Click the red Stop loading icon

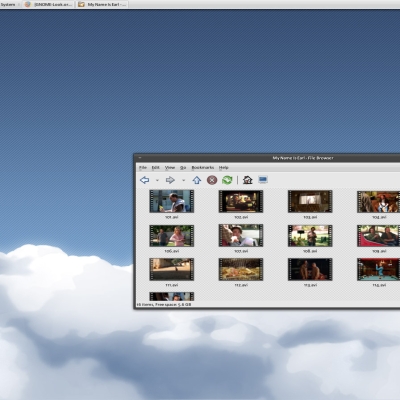pos(212,180)
